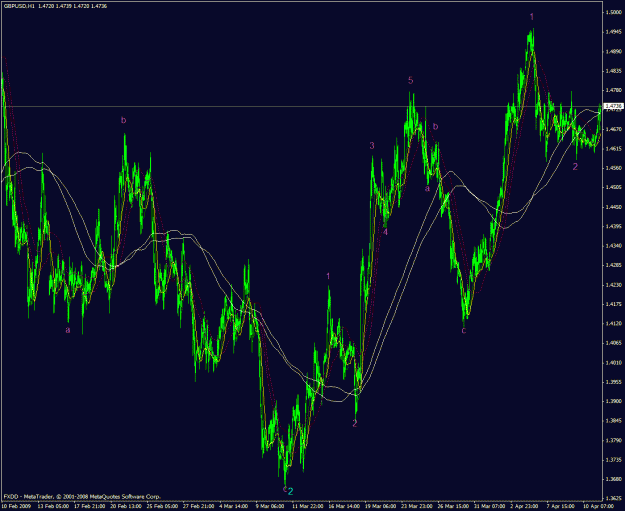Click the "19 Mar 06:00" time label
This screenshot has width=625, height=511.
(x=380, y=506)
